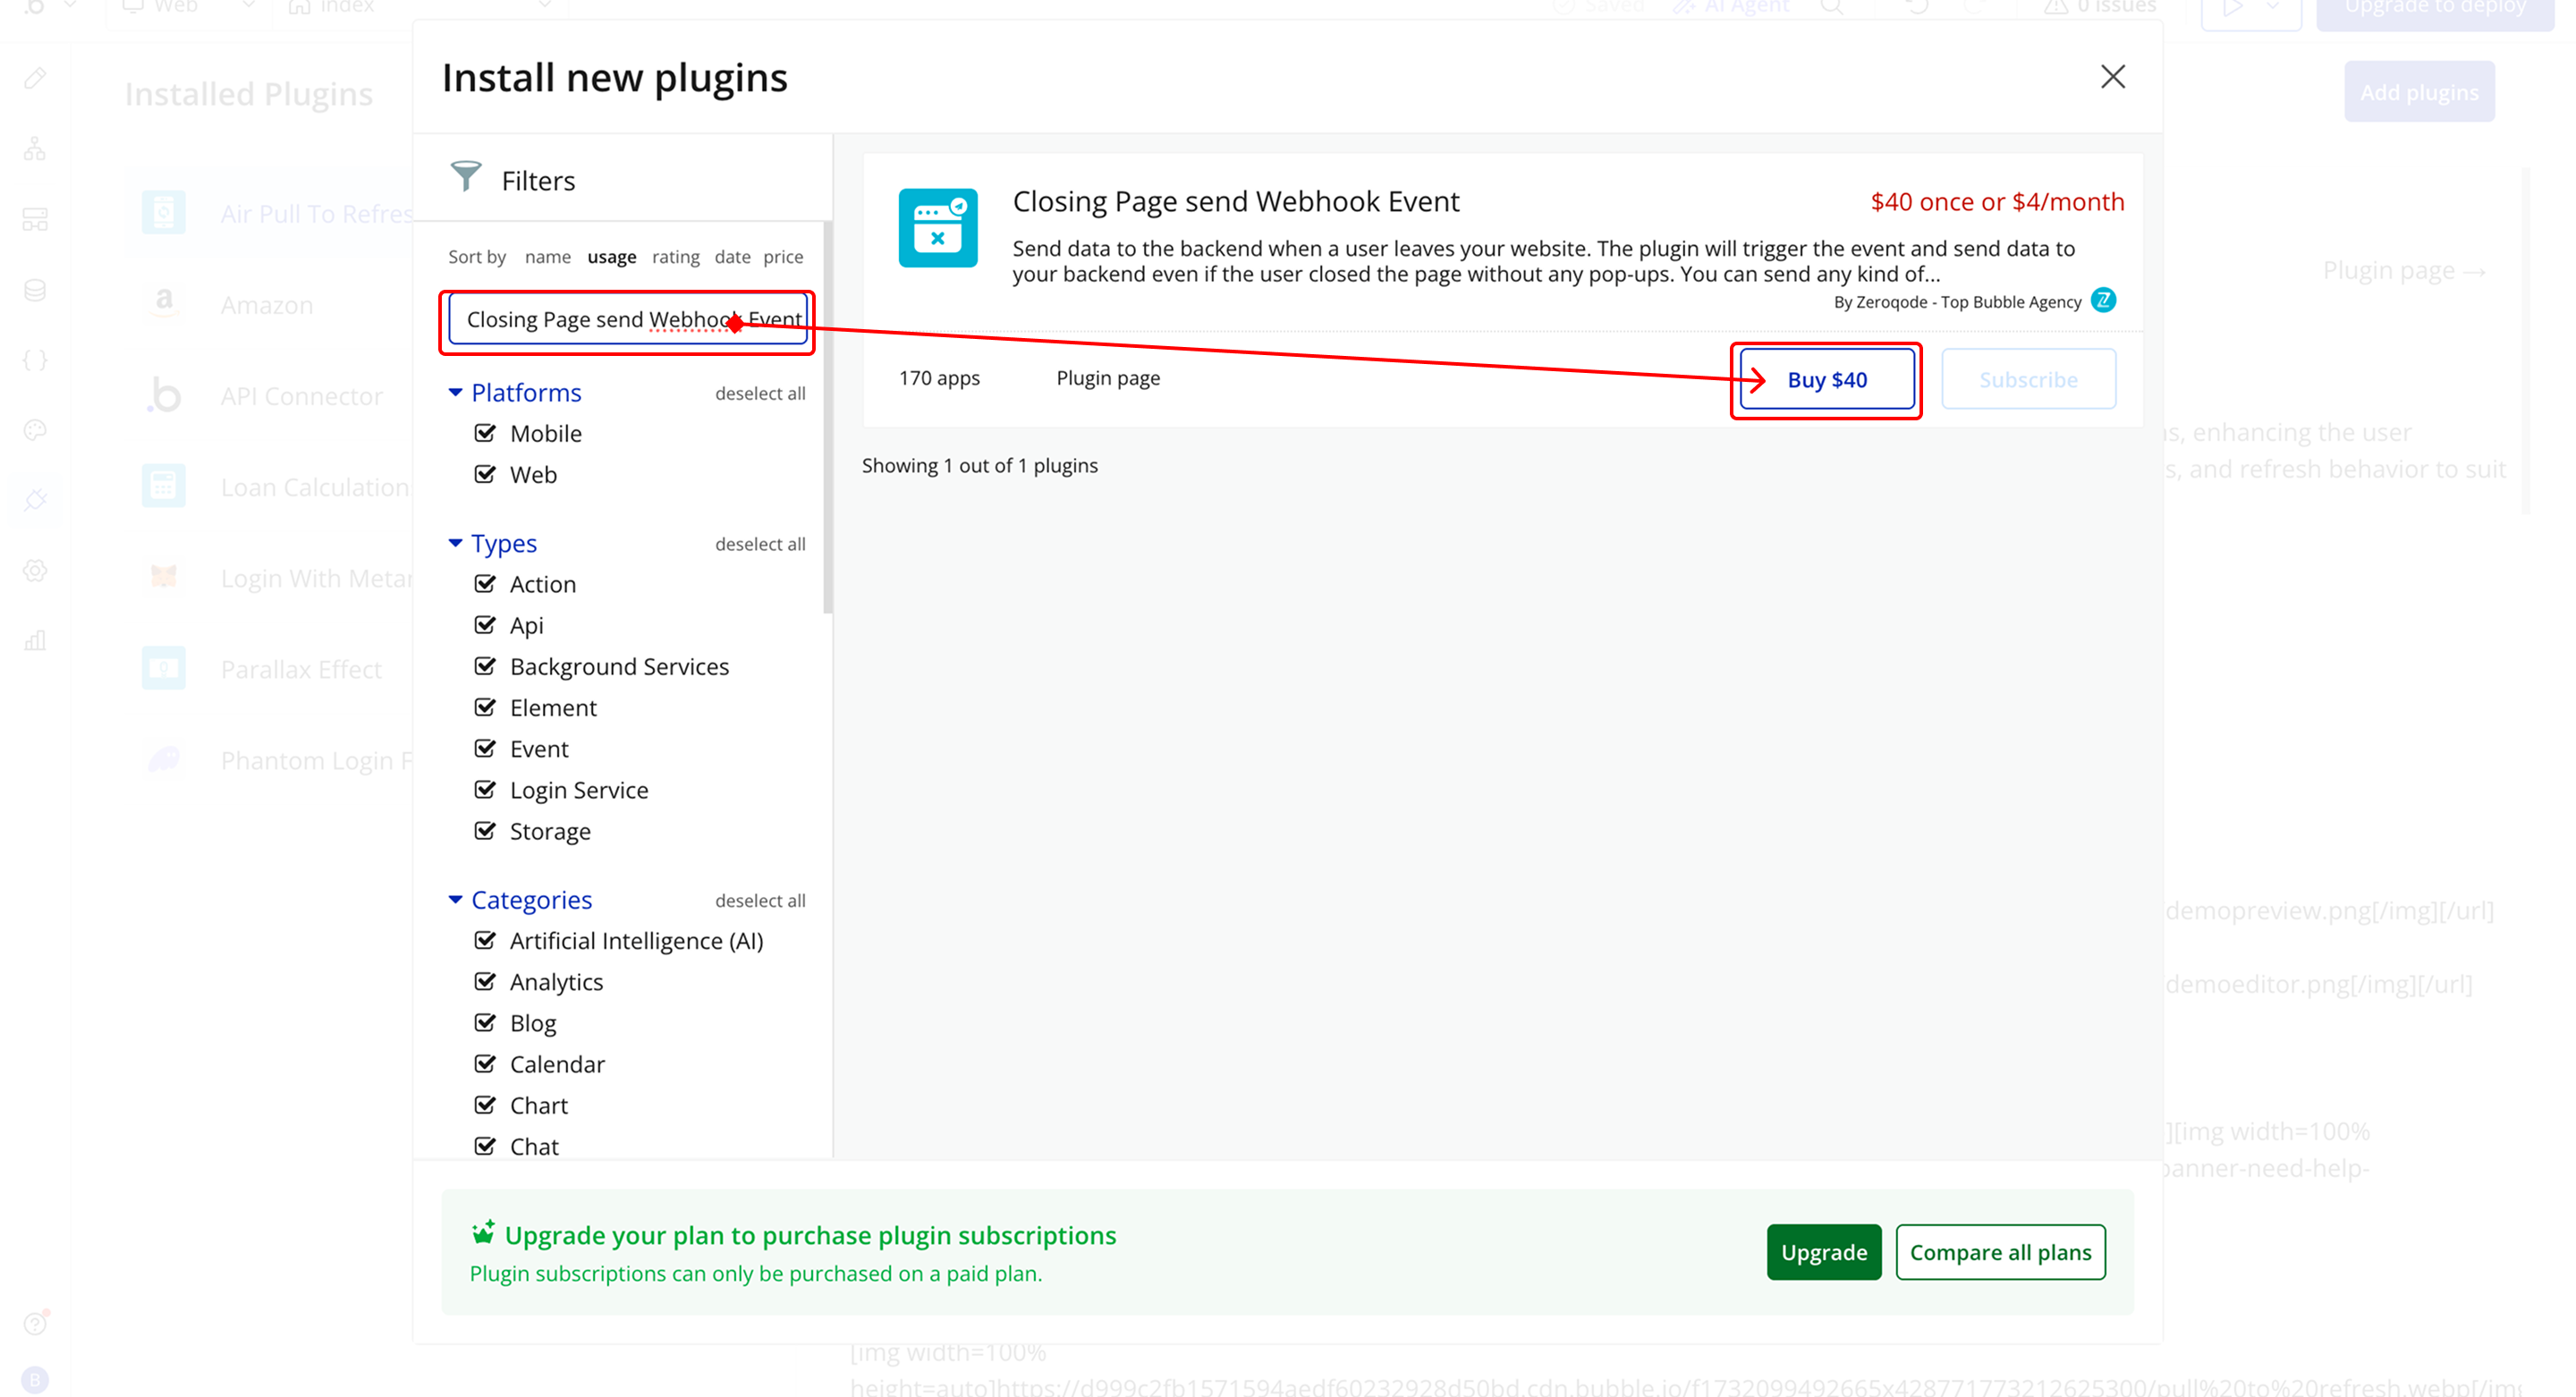Close the Install new plugins dialog

[x=2112, y=77]
